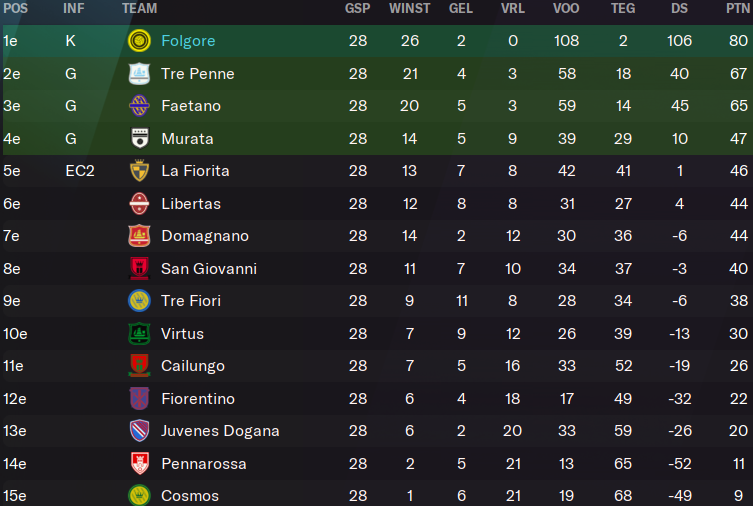Click the San Giovanni club badge
The image size is (753, 506).
point(139,268)
